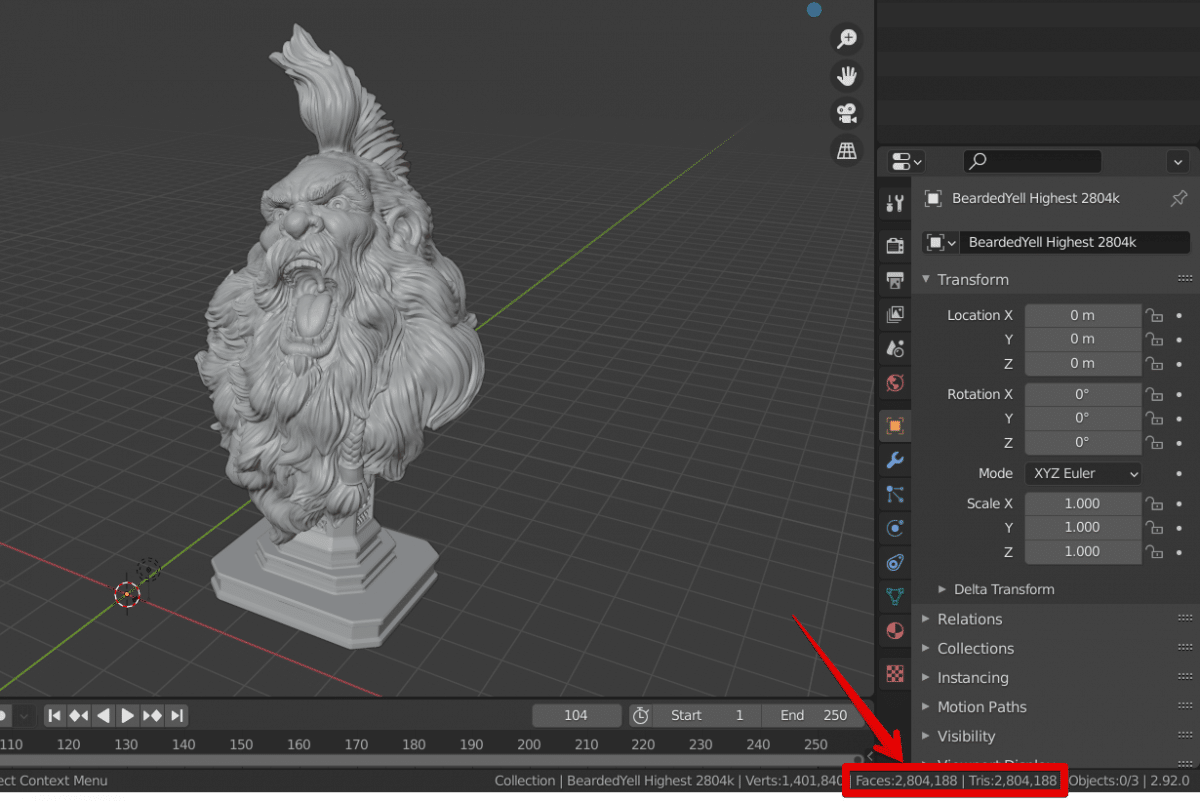
Task: Click the Scale Y value field
Action: click(1083, 527)
